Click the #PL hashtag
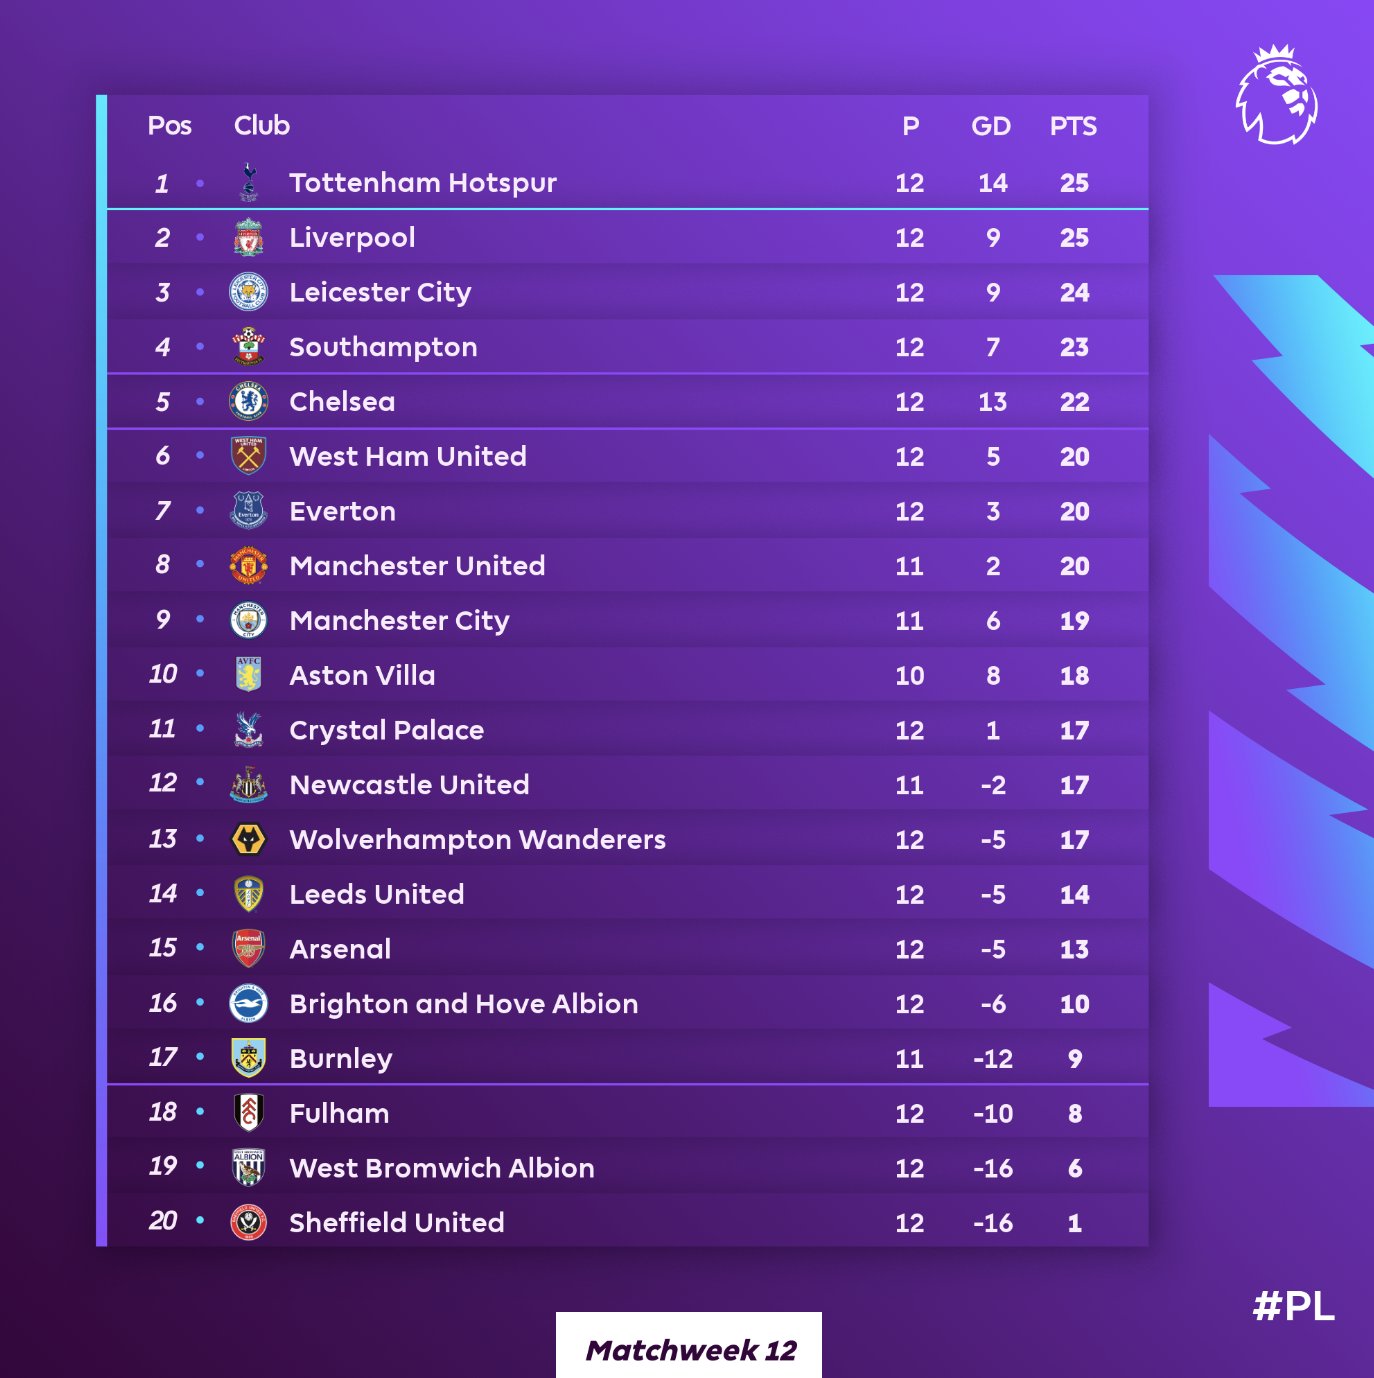Image resolution: width=1374 pixels, height=1378 pixels. 1293,1306
